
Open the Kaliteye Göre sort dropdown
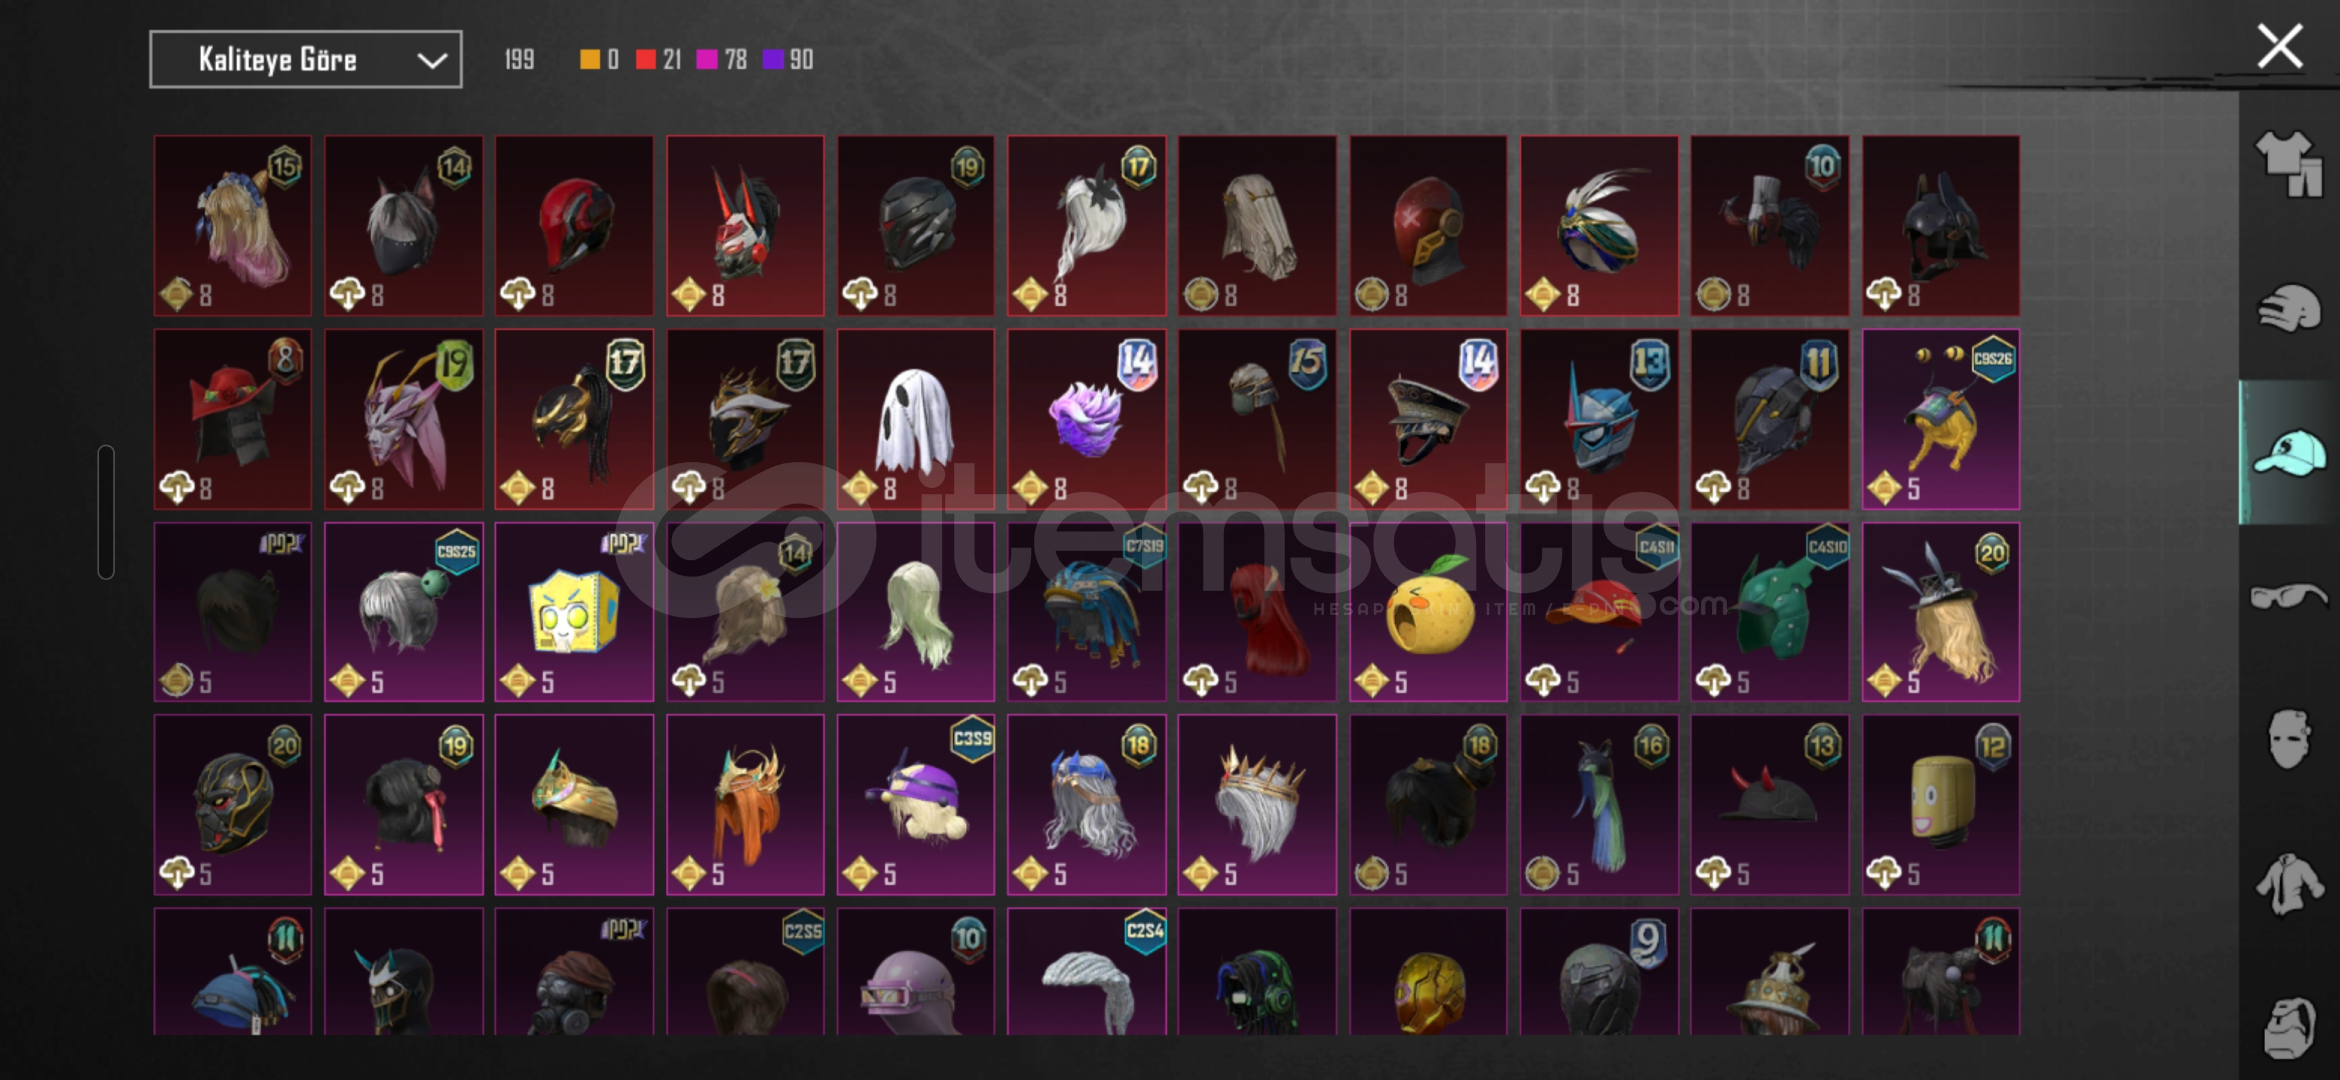coord(306,59)
